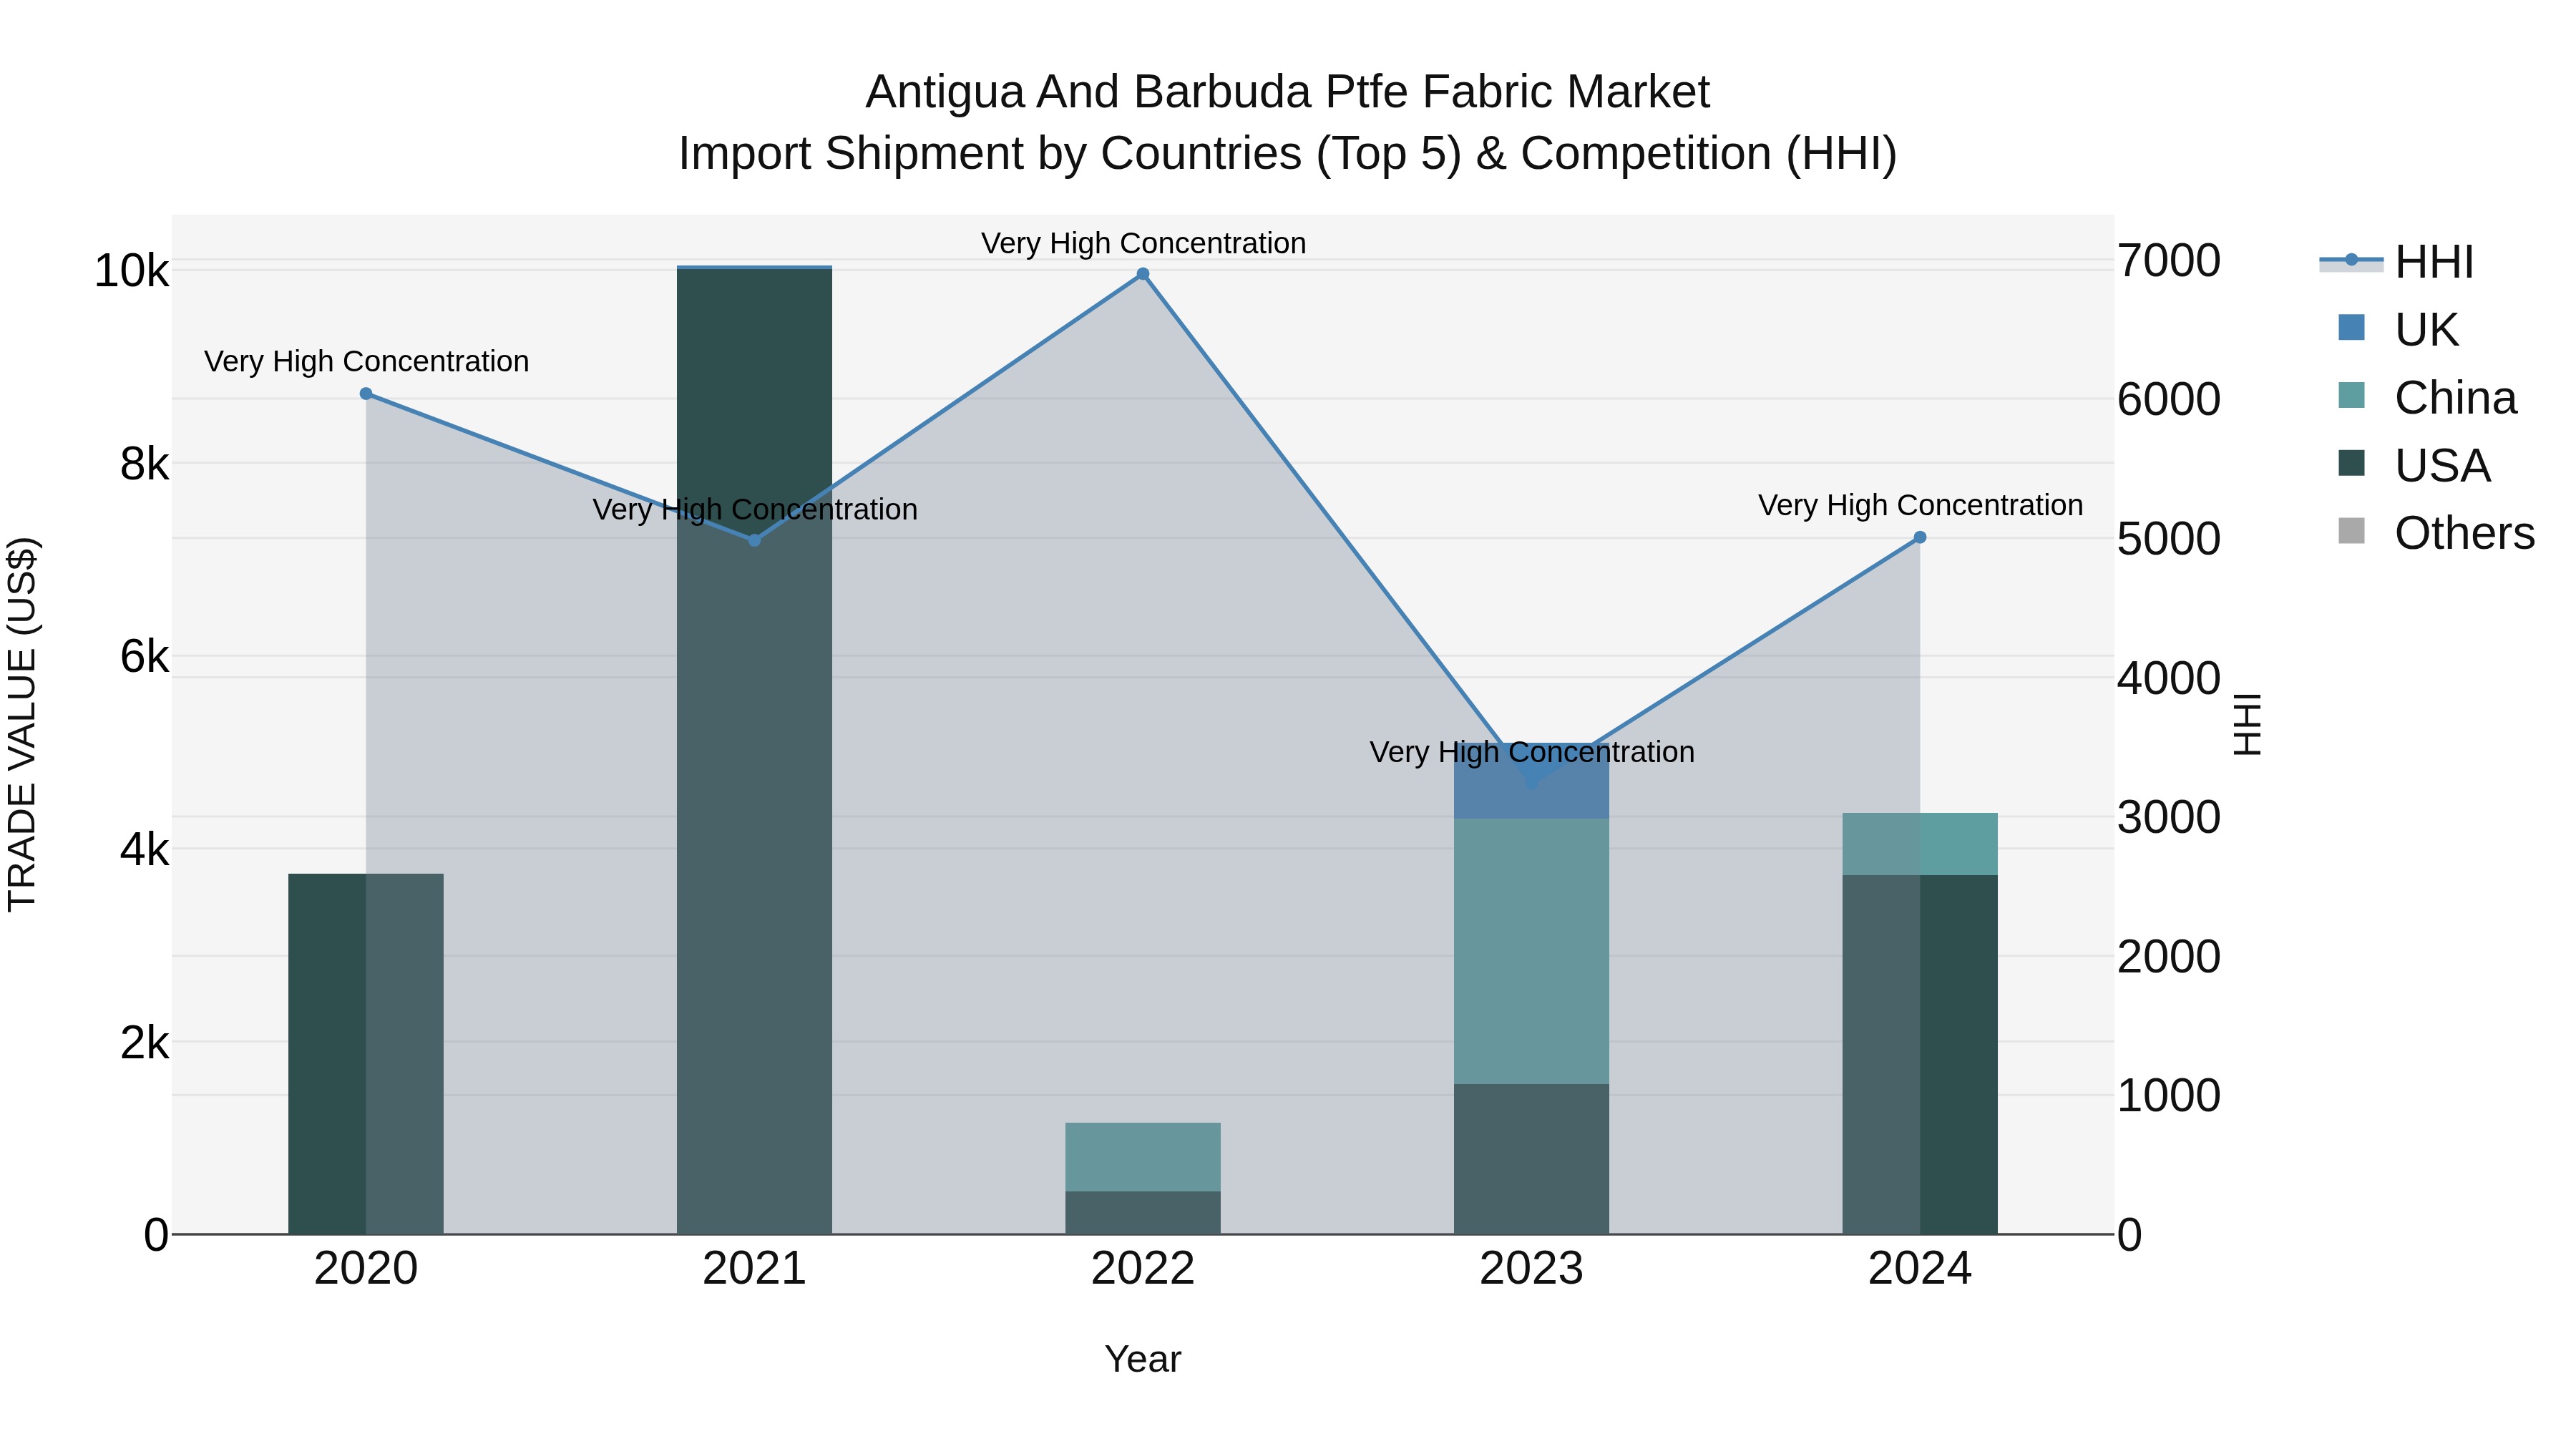Click the '3000' right axis label

[x=2169, y=818]
